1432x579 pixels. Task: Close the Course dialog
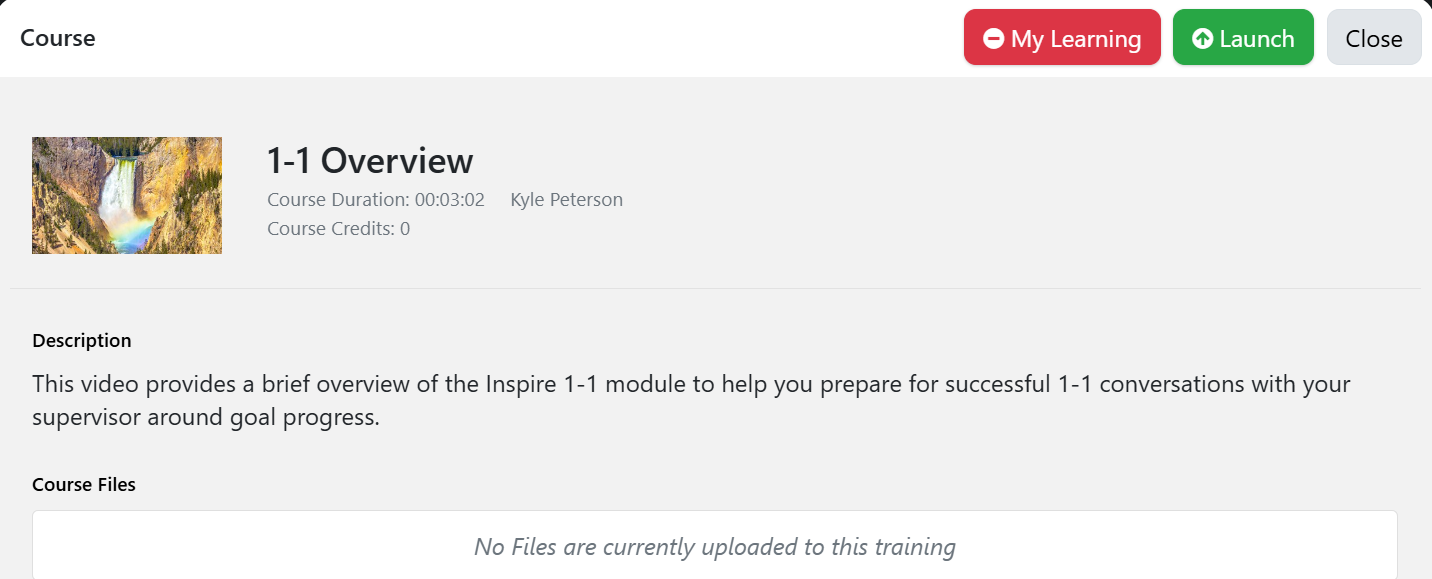(1374, 38)
